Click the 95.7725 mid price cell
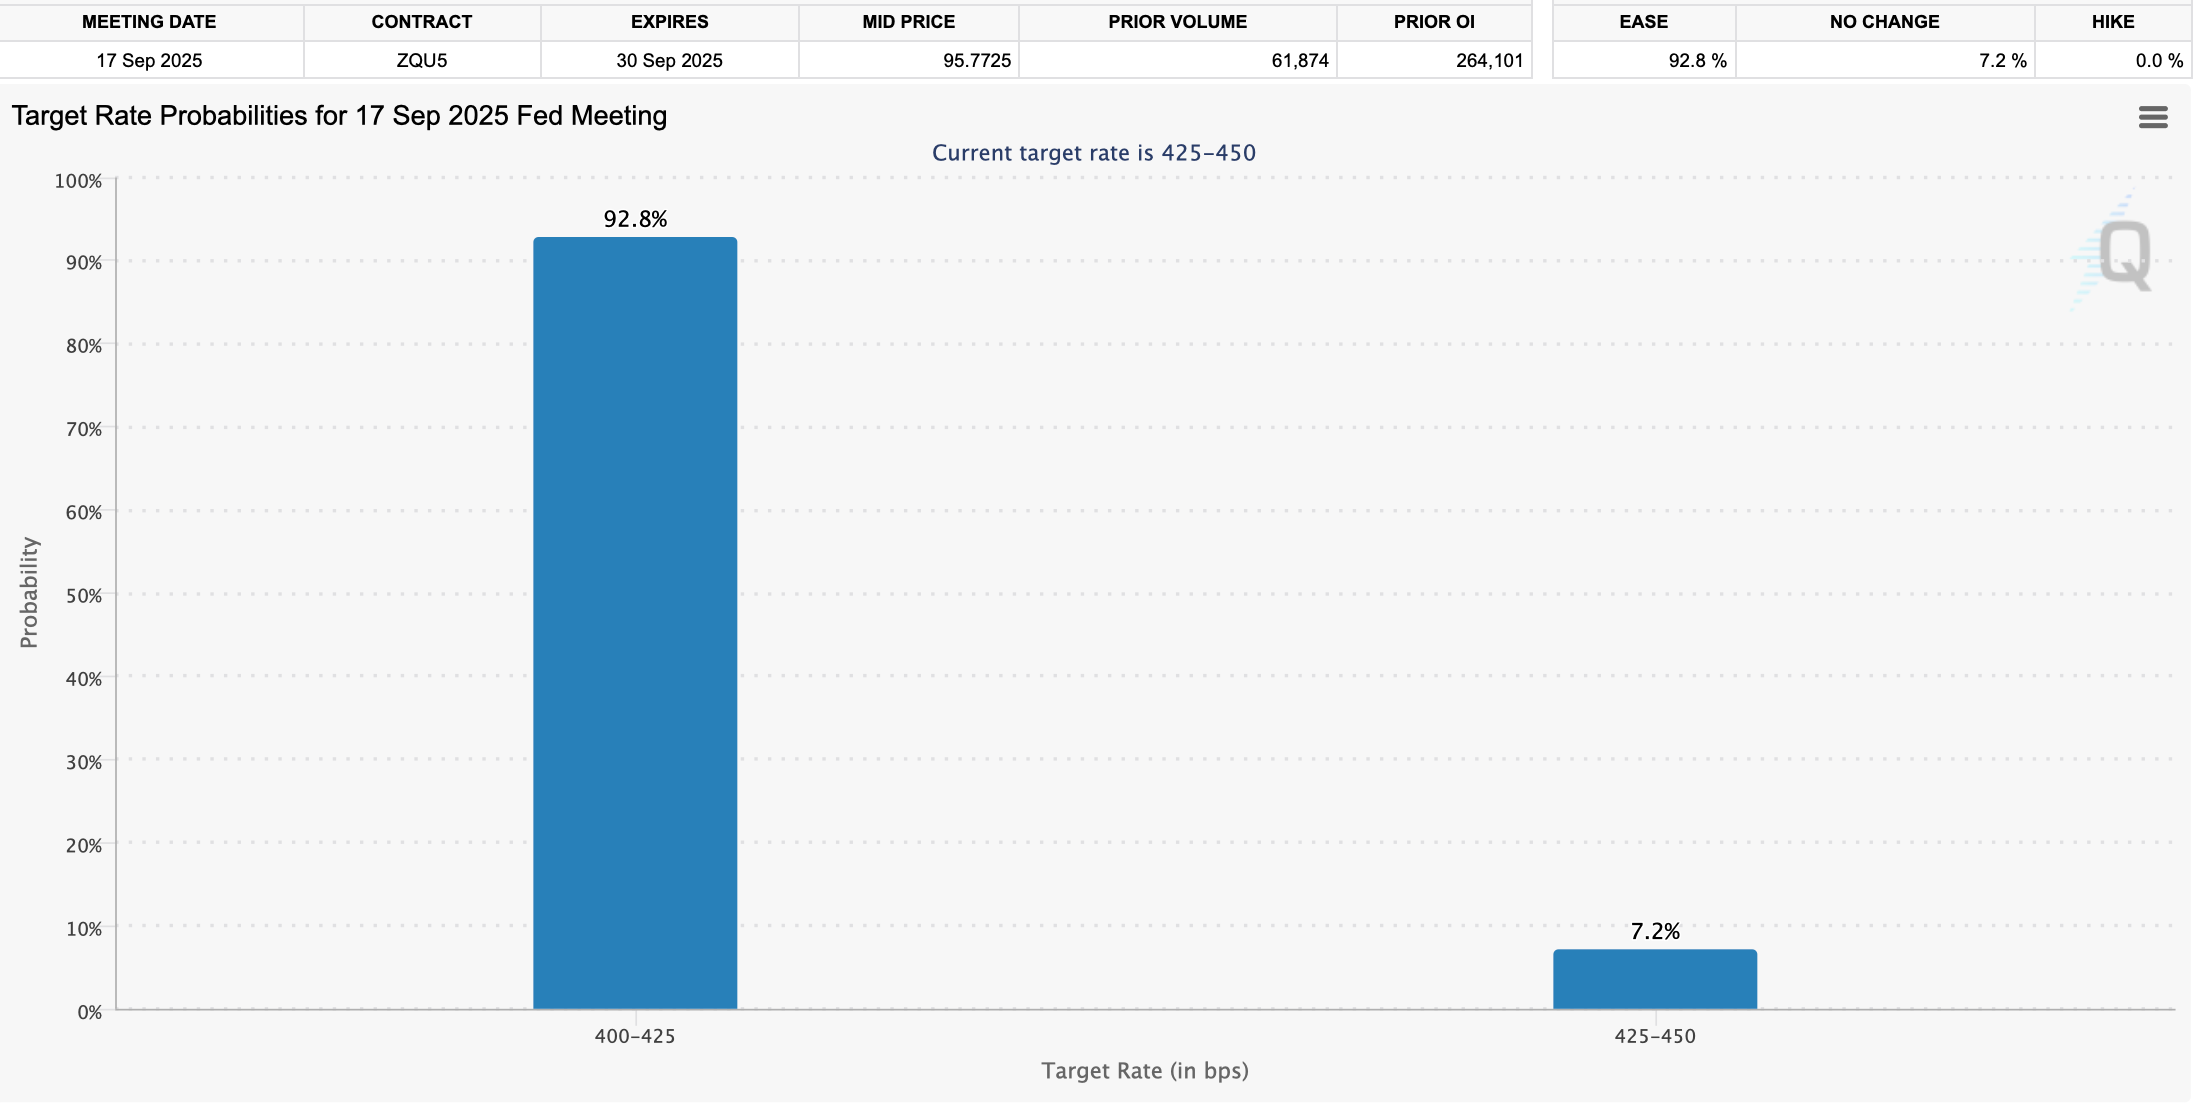 tap(976, 61)
